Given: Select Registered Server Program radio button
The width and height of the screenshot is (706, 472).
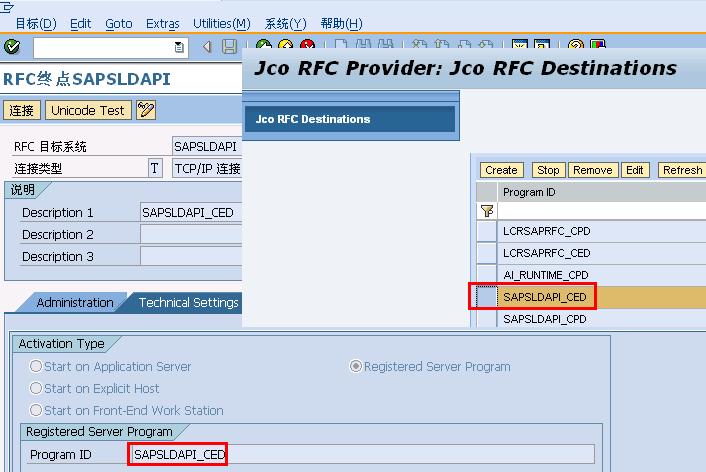Looking at the screenshot, I should [356, 366].
